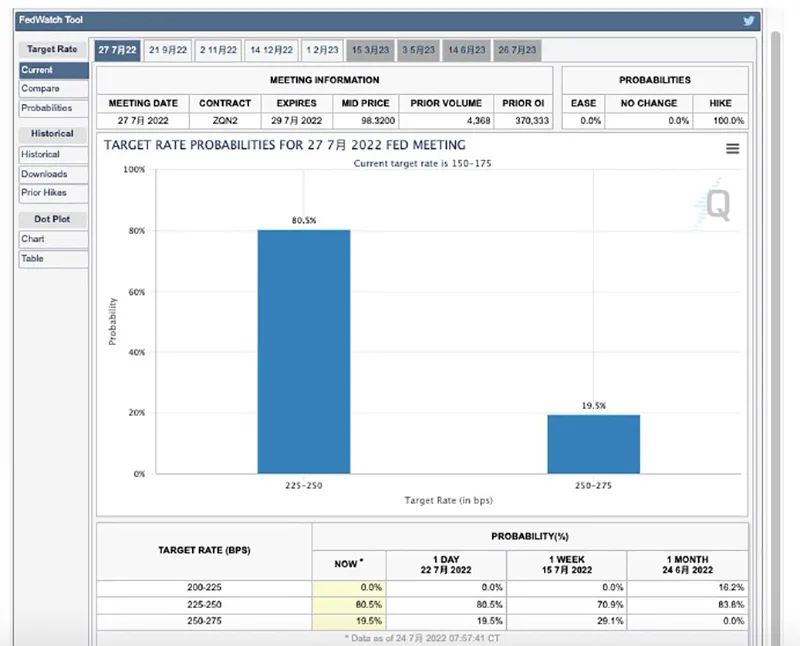Click the vertical scrollbar on the right
Image resolution: width=800 pixels, height=646 pixels.
pyautogui.click(x=775, y=337)
